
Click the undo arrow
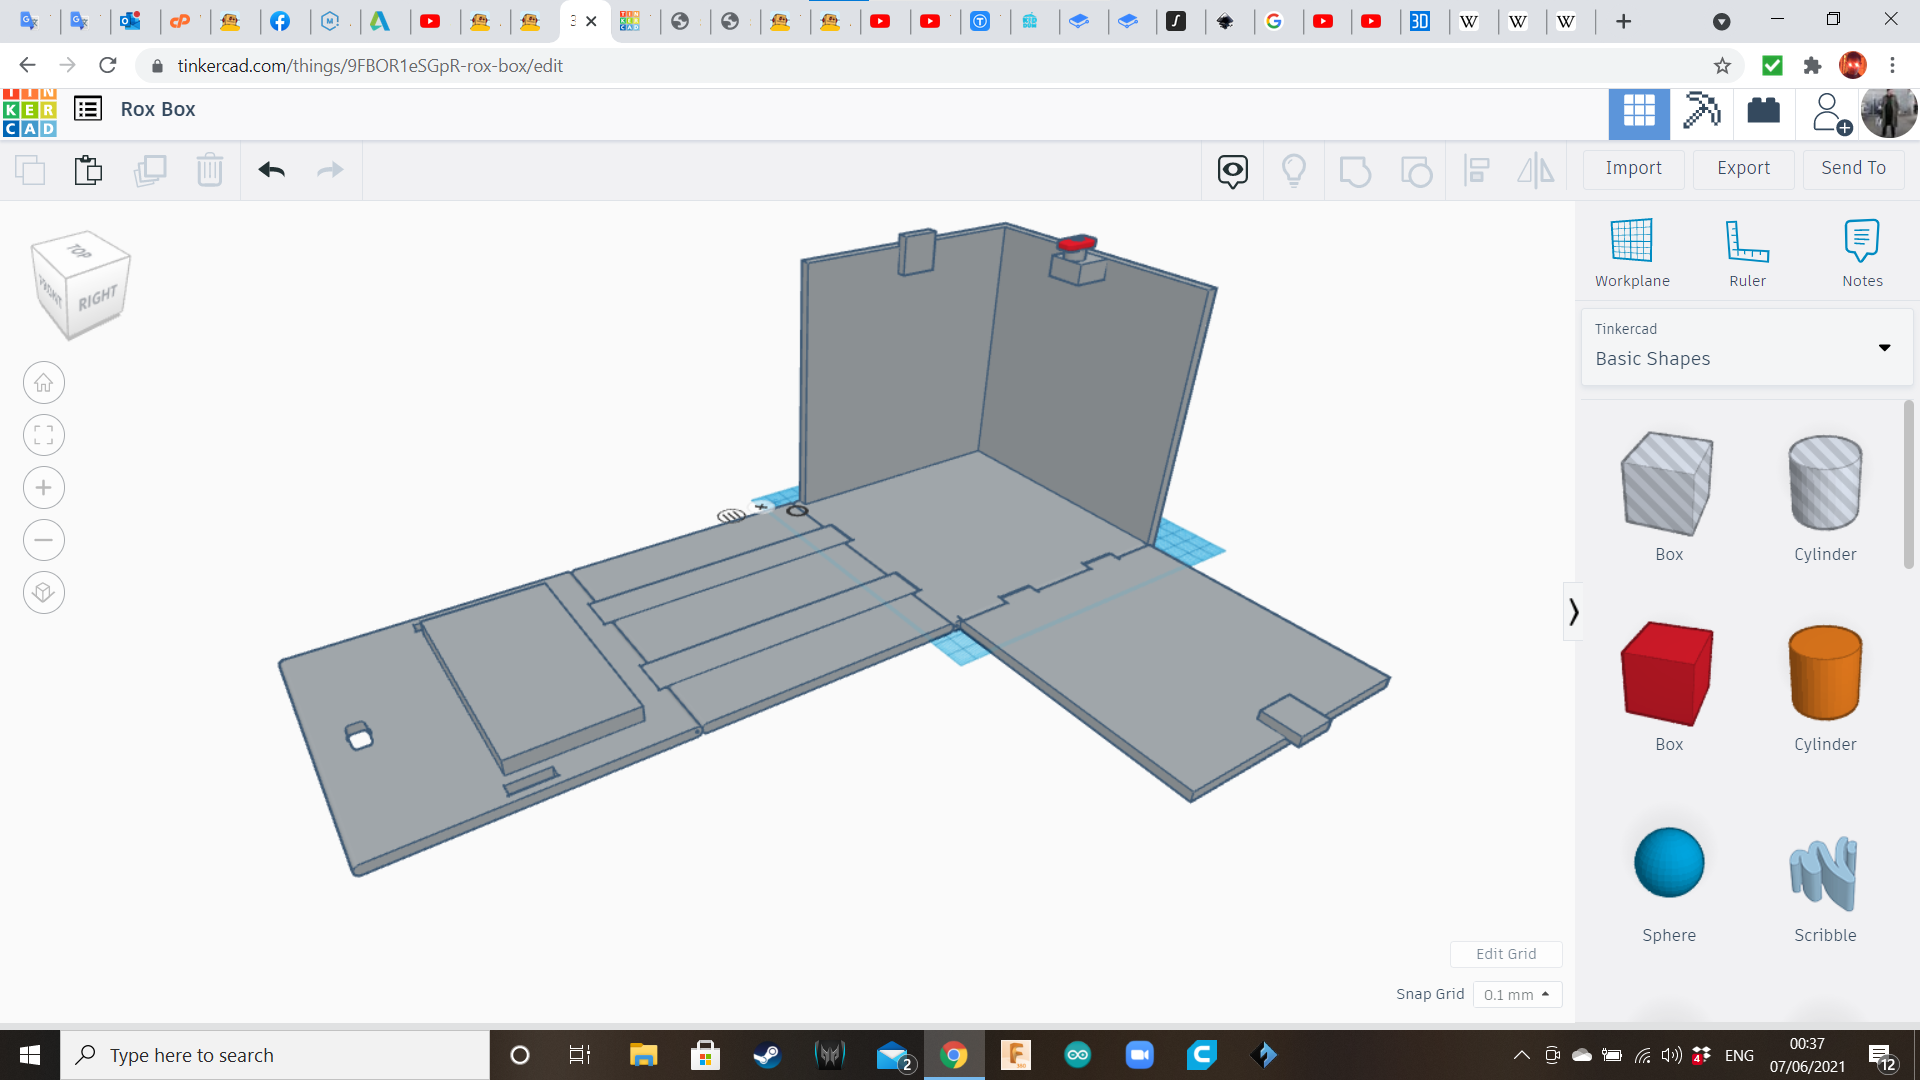click(272, 170)
